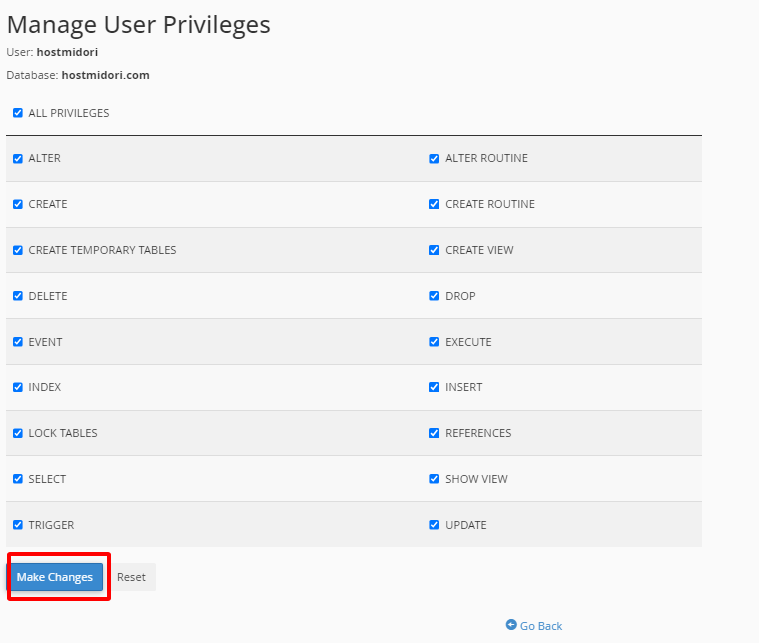
Task: Click the SHOW VIEW label text
Action: 476,479
